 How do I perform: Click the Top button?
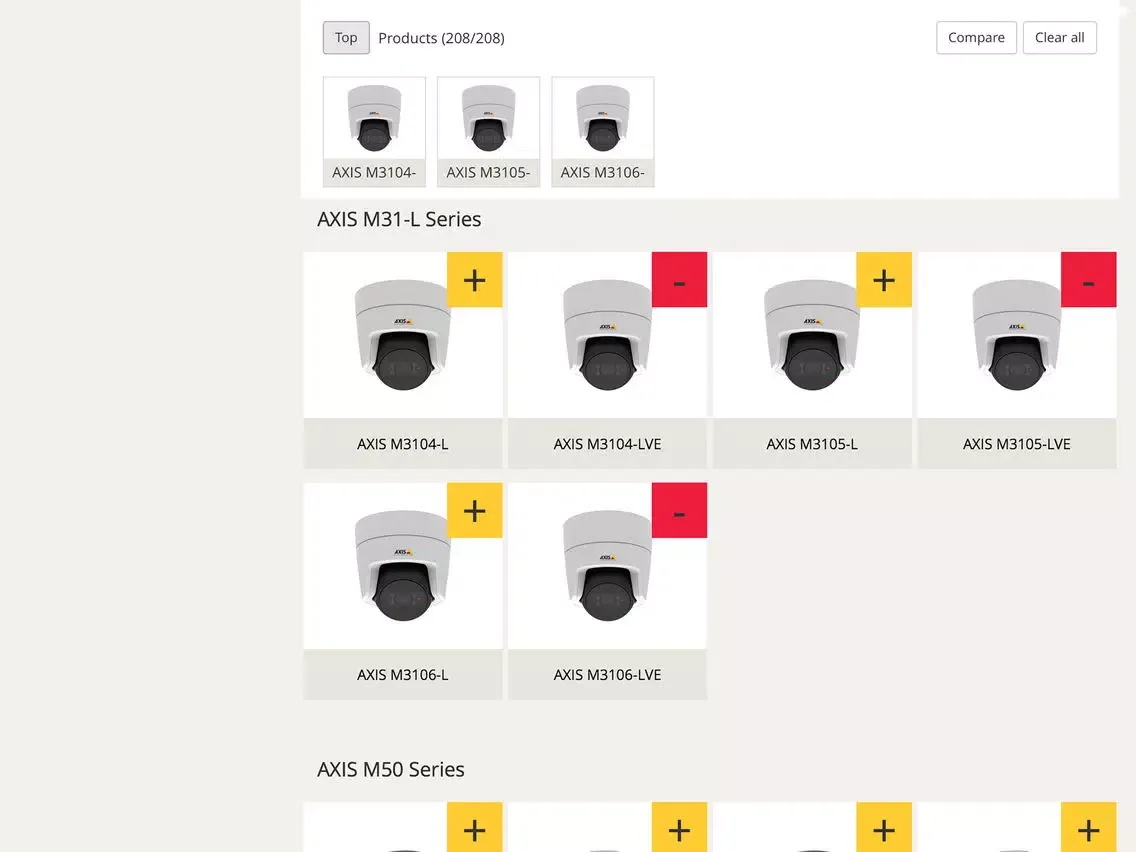point(346,38)
